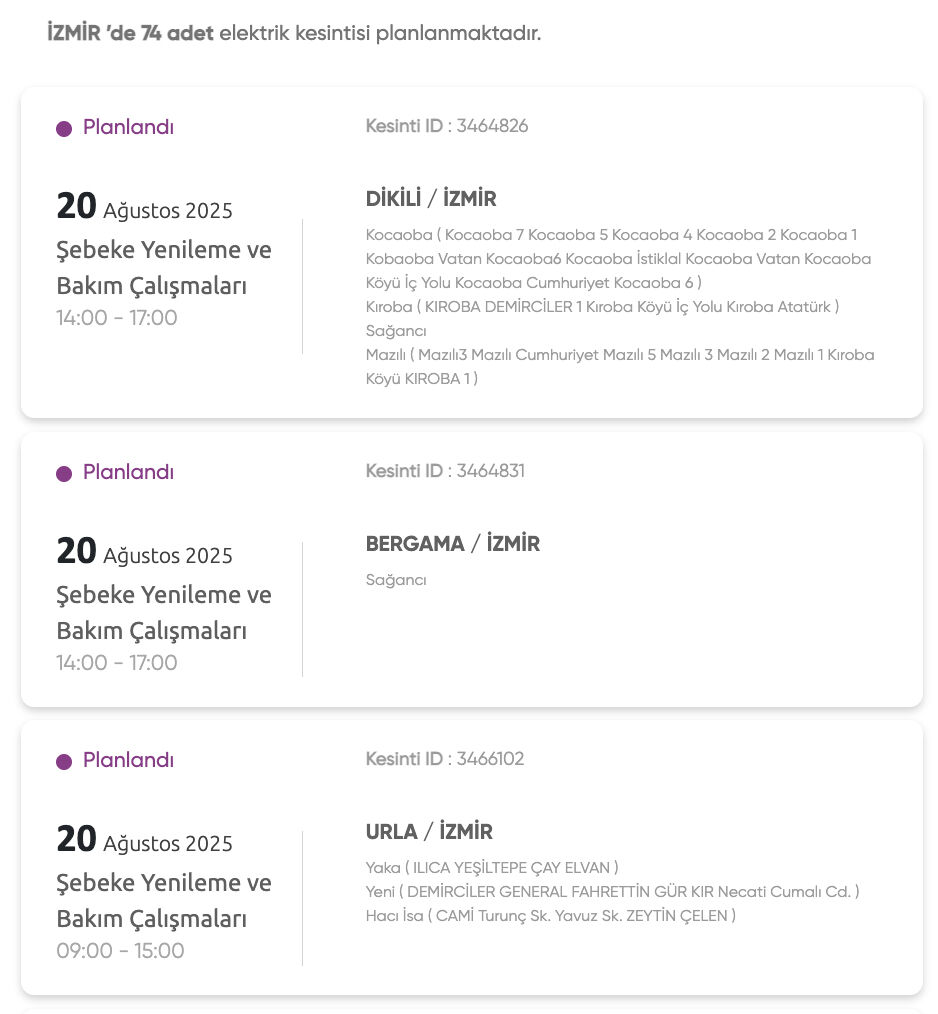938x1014 pixels.
Task: Click the 09:00 - 15:00 time on Urla card
Action: coord(120,951)
